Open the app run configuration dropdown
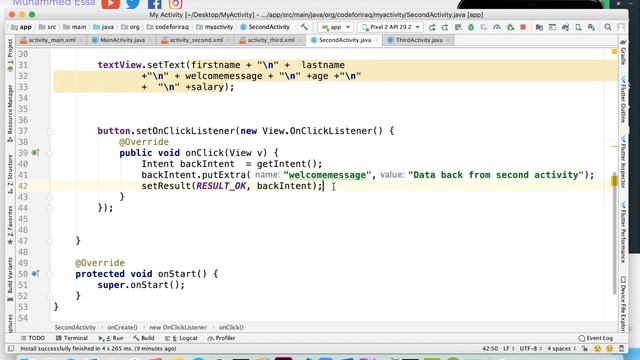This screenshot has width=640, height=360. (336, 27)
